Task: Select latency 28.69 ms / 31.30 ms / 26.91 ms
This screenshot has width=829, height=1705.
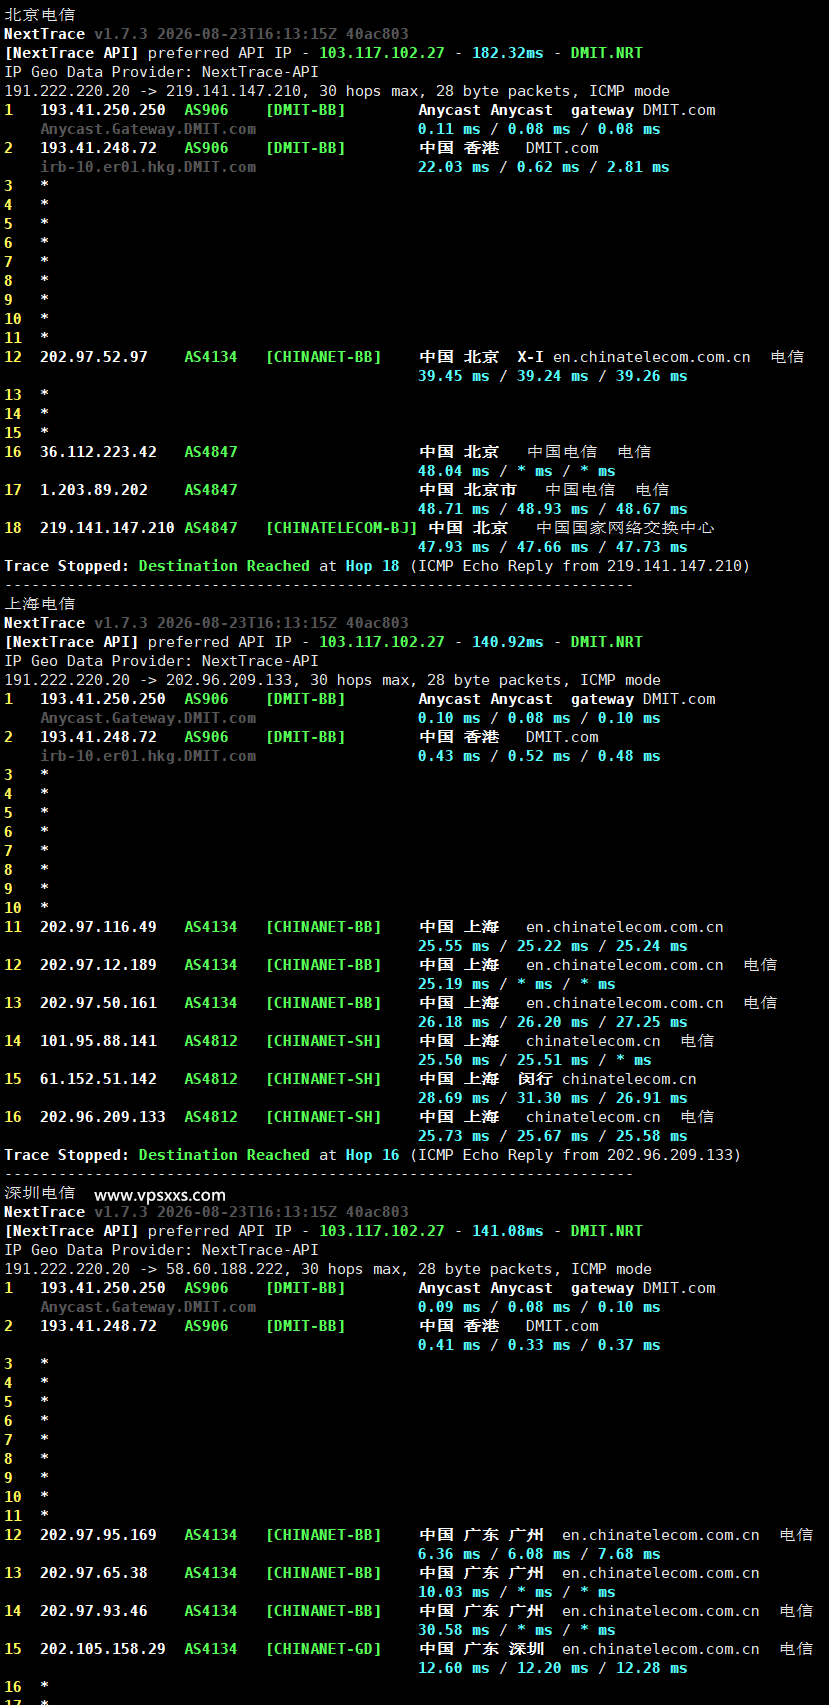Action: (553, 1098)
